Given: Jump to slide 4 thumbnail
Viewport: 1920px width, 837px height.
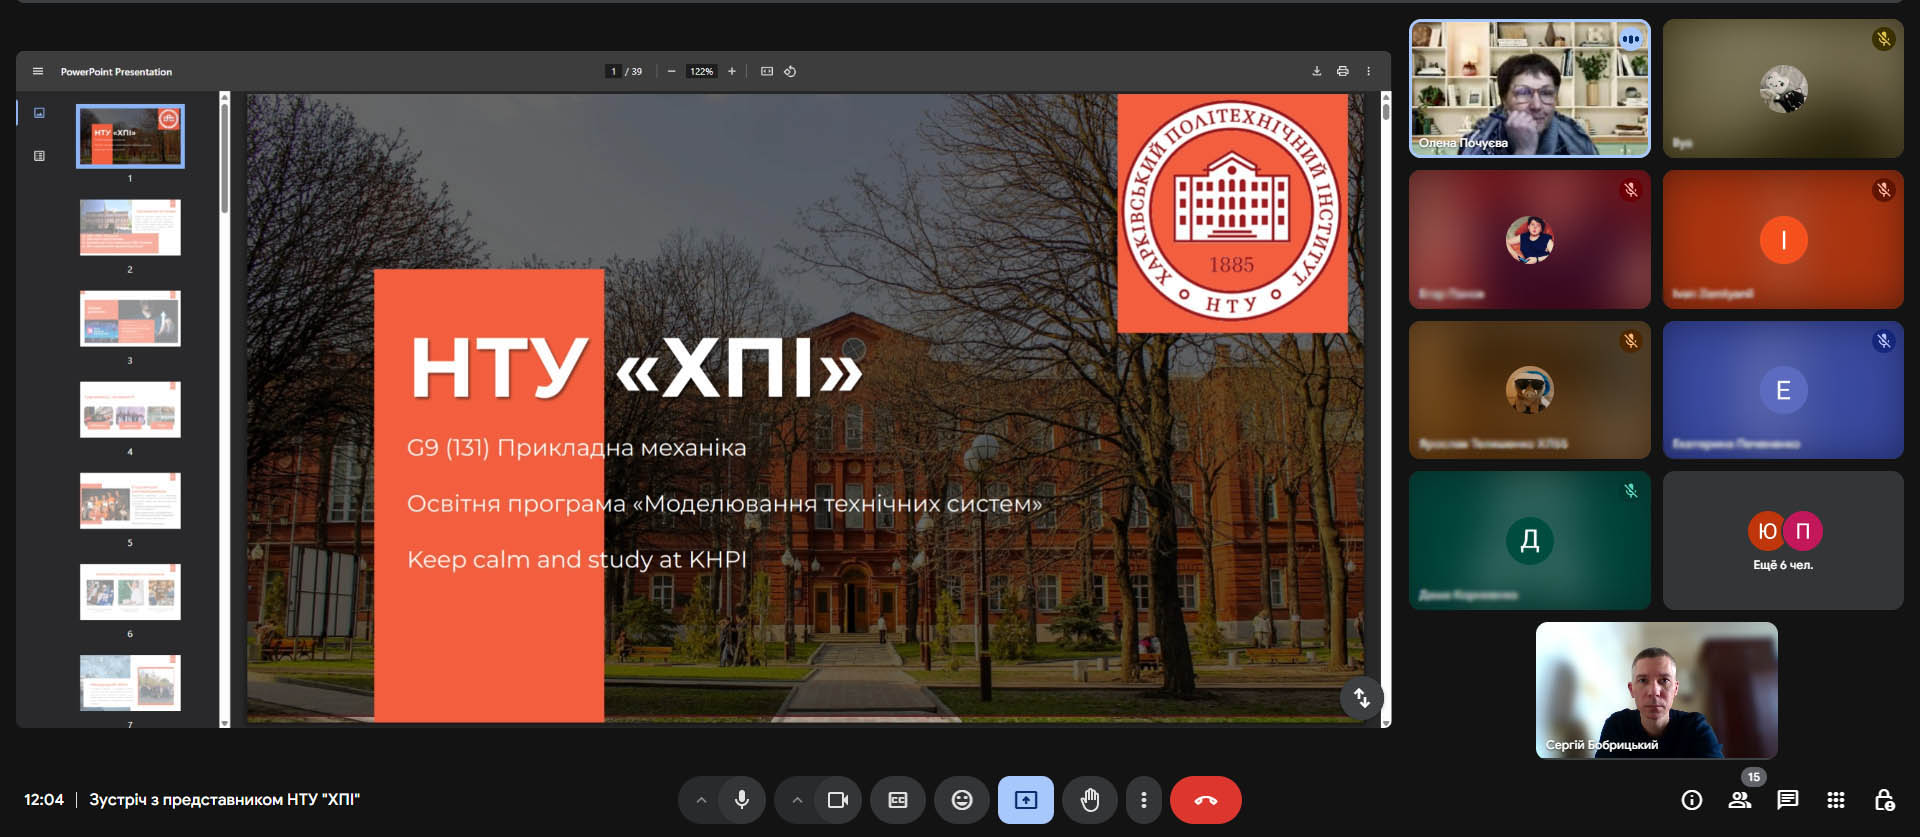Looking at the screenshot, I should [x=130, y=409].
